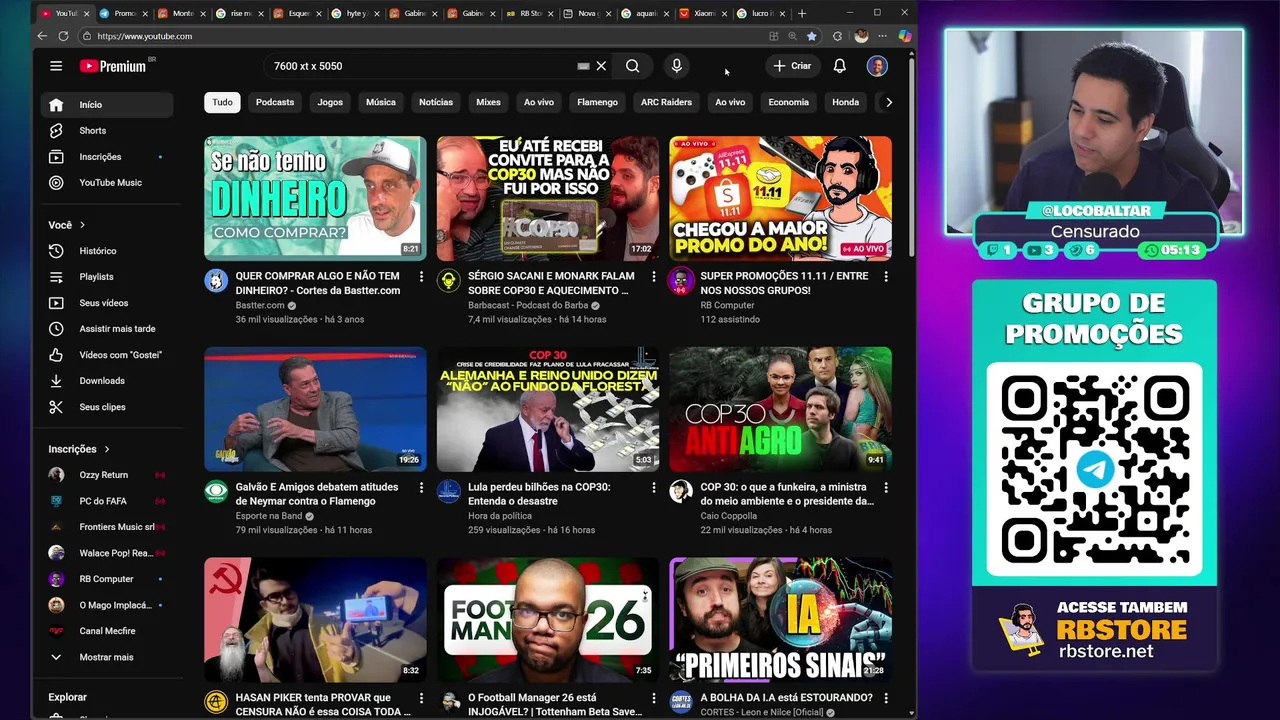Open options menu for 'Lula perdeu bilhões' video
The height and width of the screenshot is (720, 1280).
coord(653,488)
